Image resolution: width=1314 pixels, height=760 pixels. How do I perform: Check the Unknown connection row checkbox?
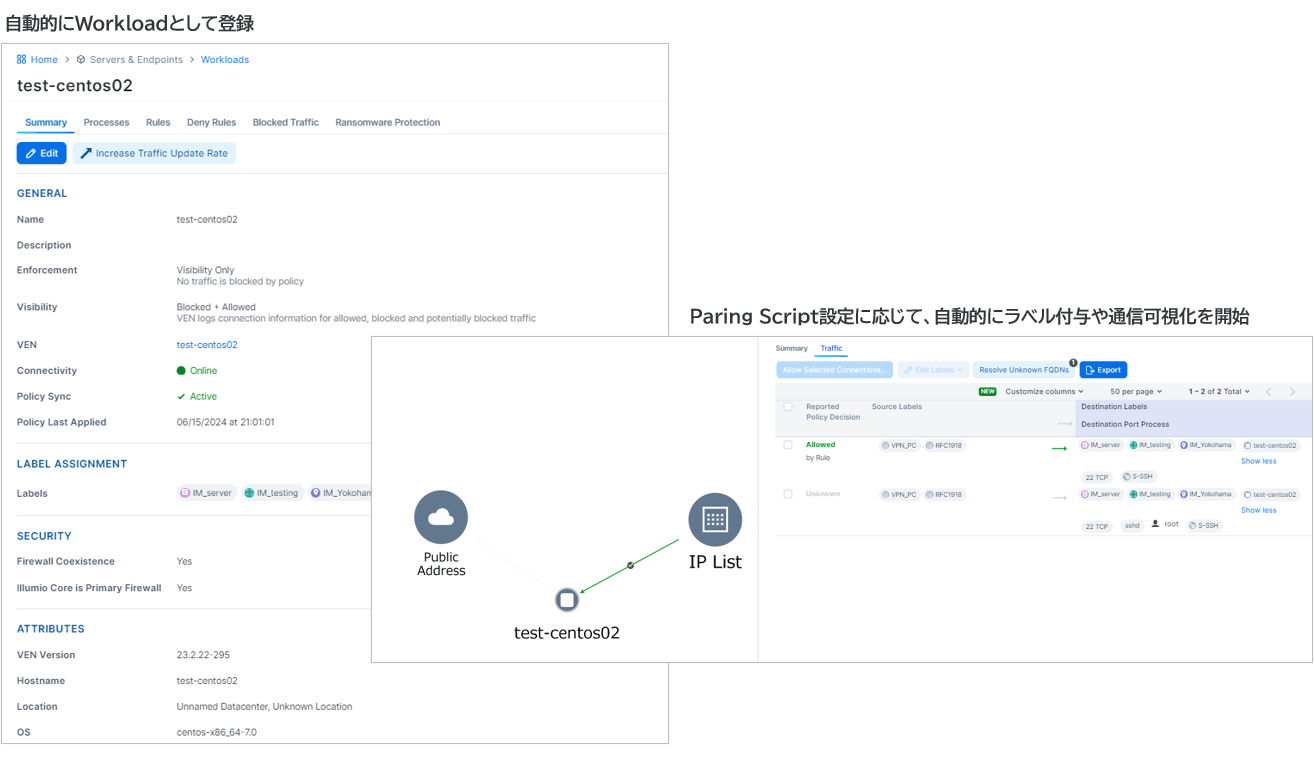coord(788,494)
